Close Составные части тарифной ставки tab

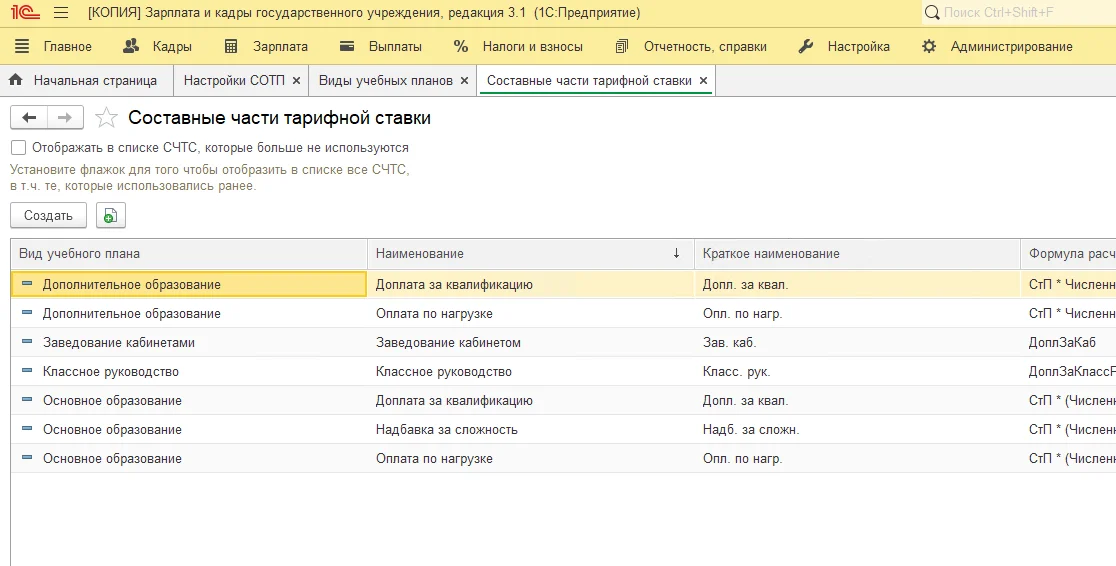[x=703, y=80]
